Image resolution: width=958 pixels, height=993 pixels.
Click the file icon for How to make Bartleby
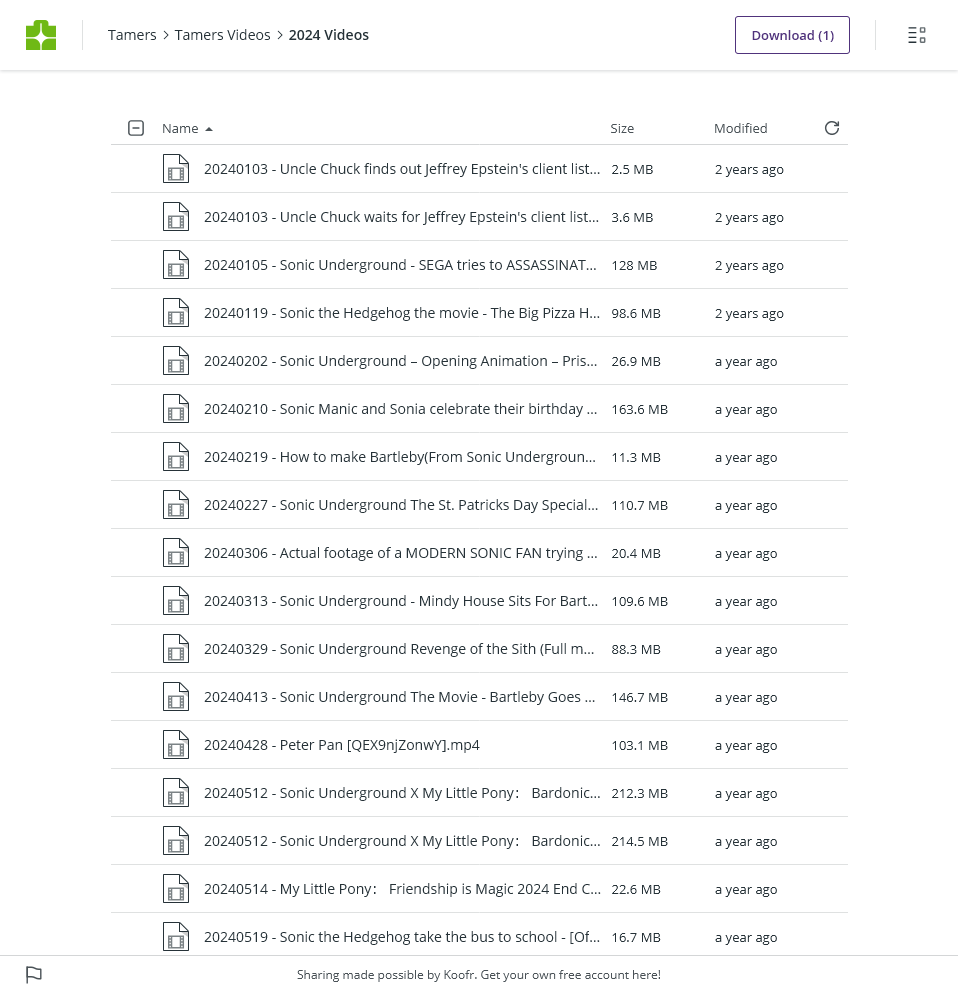click(176, 457)
